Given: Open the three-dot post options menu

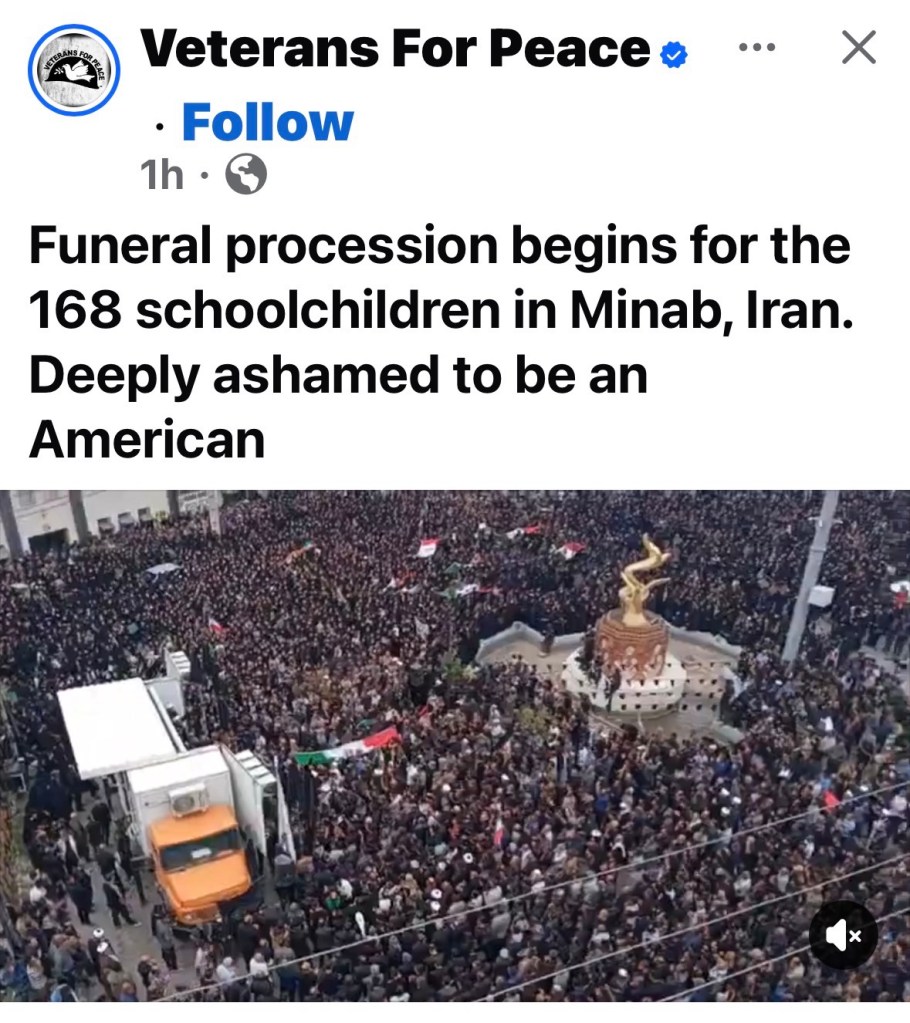Looking at the screenshot, I should pos(757,47).
